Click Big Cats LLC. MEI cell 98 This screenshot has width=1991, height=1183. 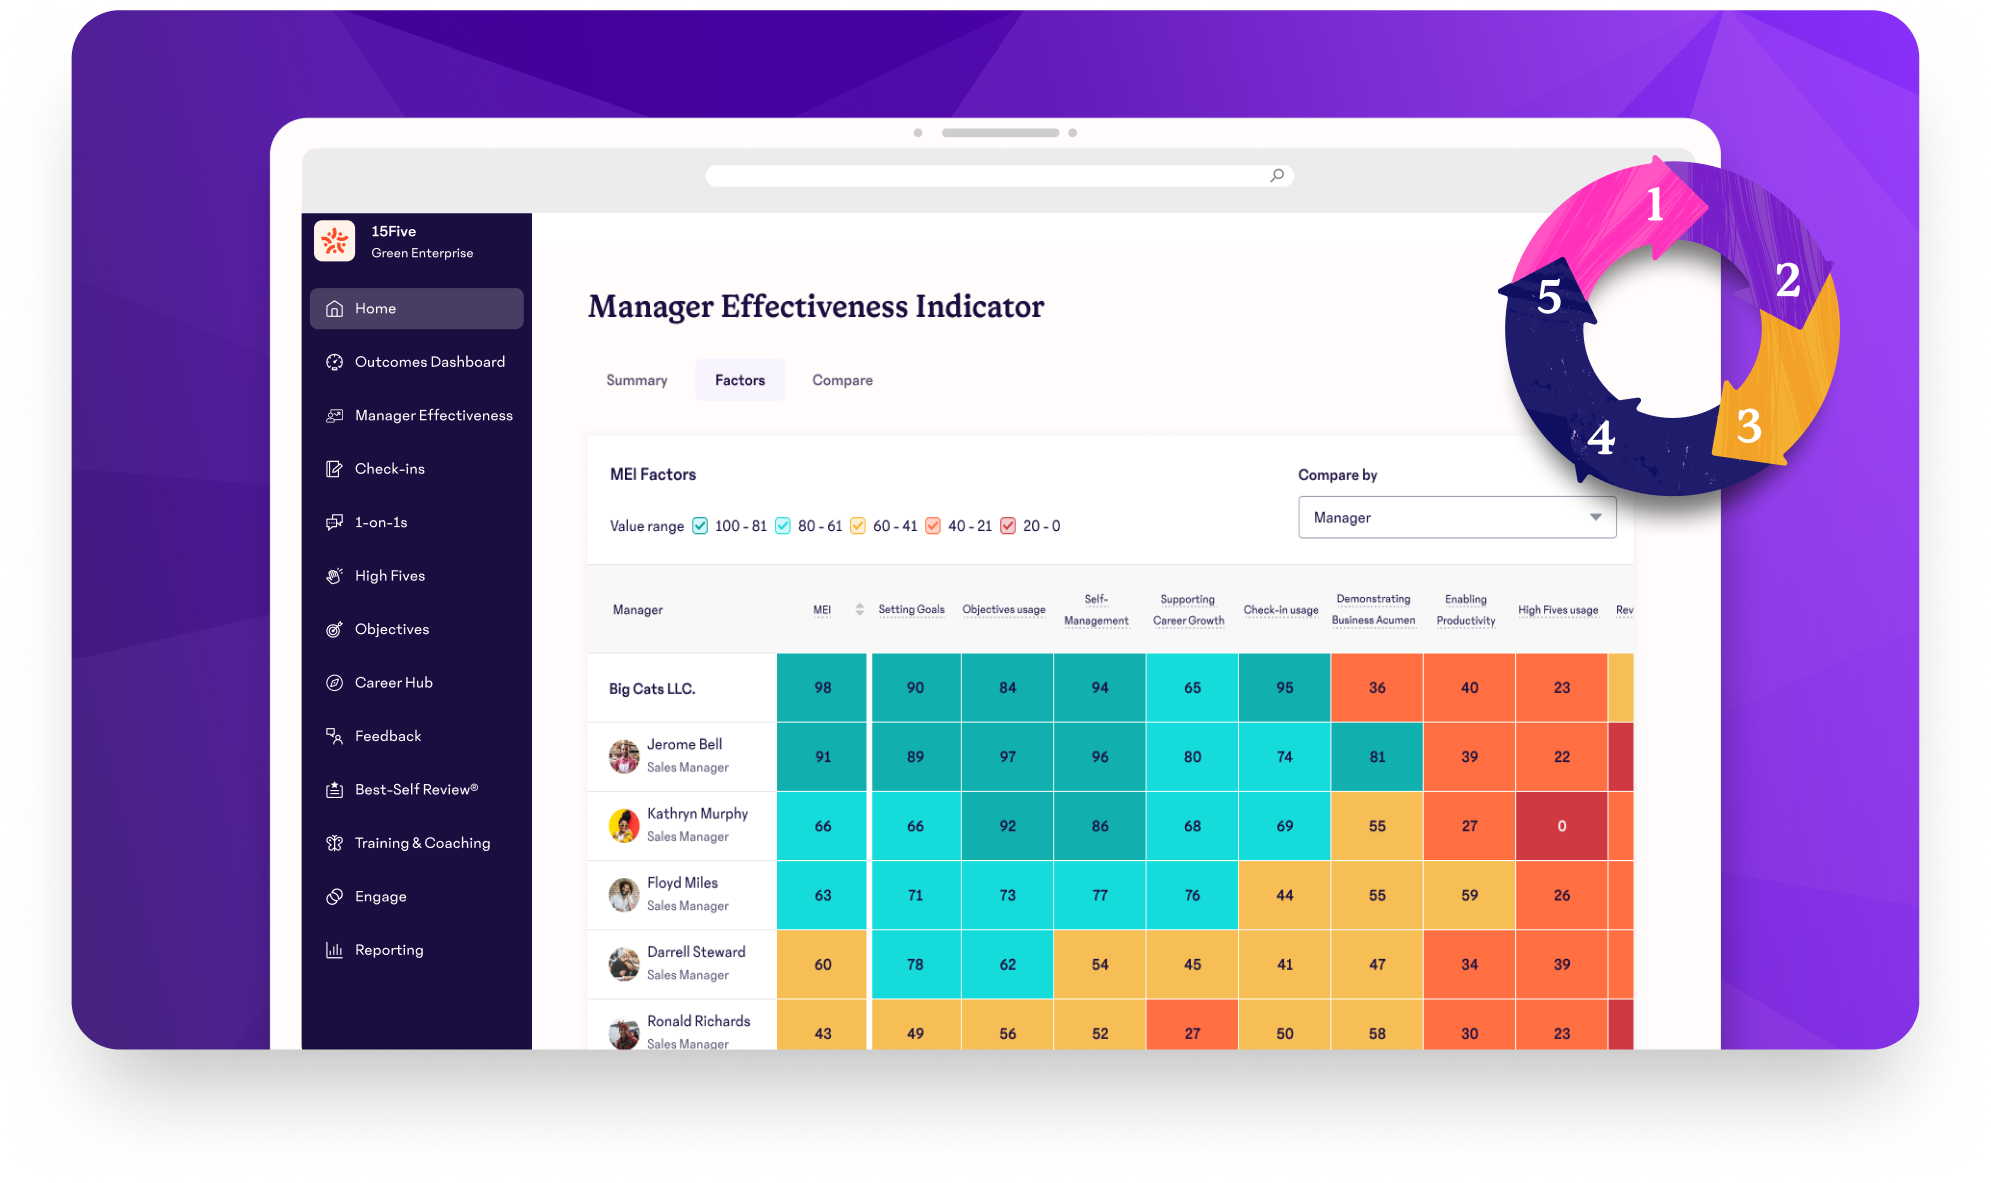pyautogui.click(x=822, y=688)
